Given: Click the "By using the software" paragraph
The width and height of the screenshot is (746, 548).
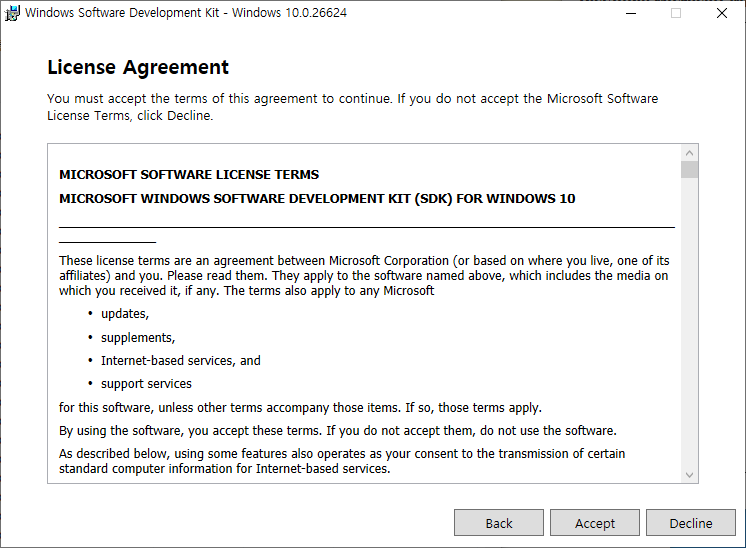Looking at the screenshot, I should pyautogui.click(x=338, y=431).
